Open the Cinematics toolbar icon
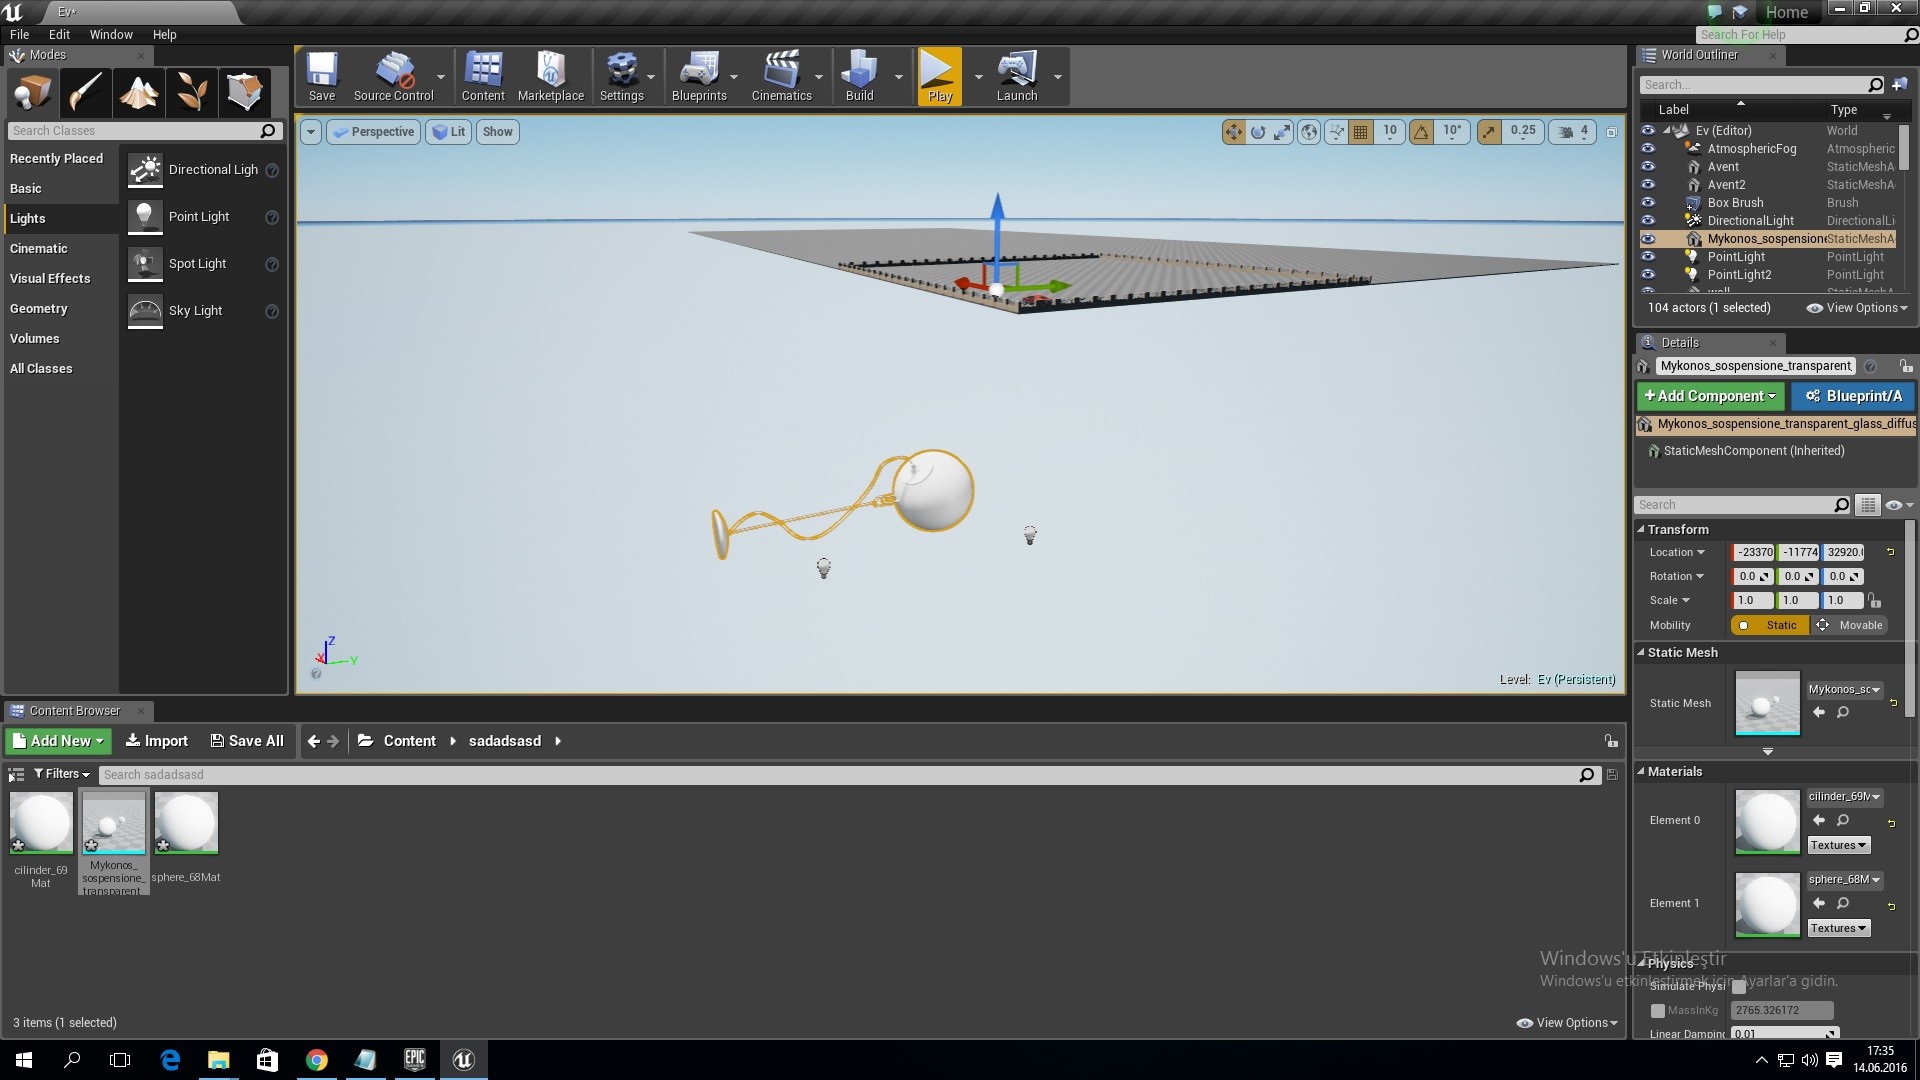Image resolution: width=1920 pixels, height=1080 pixels. coord(781,77)
